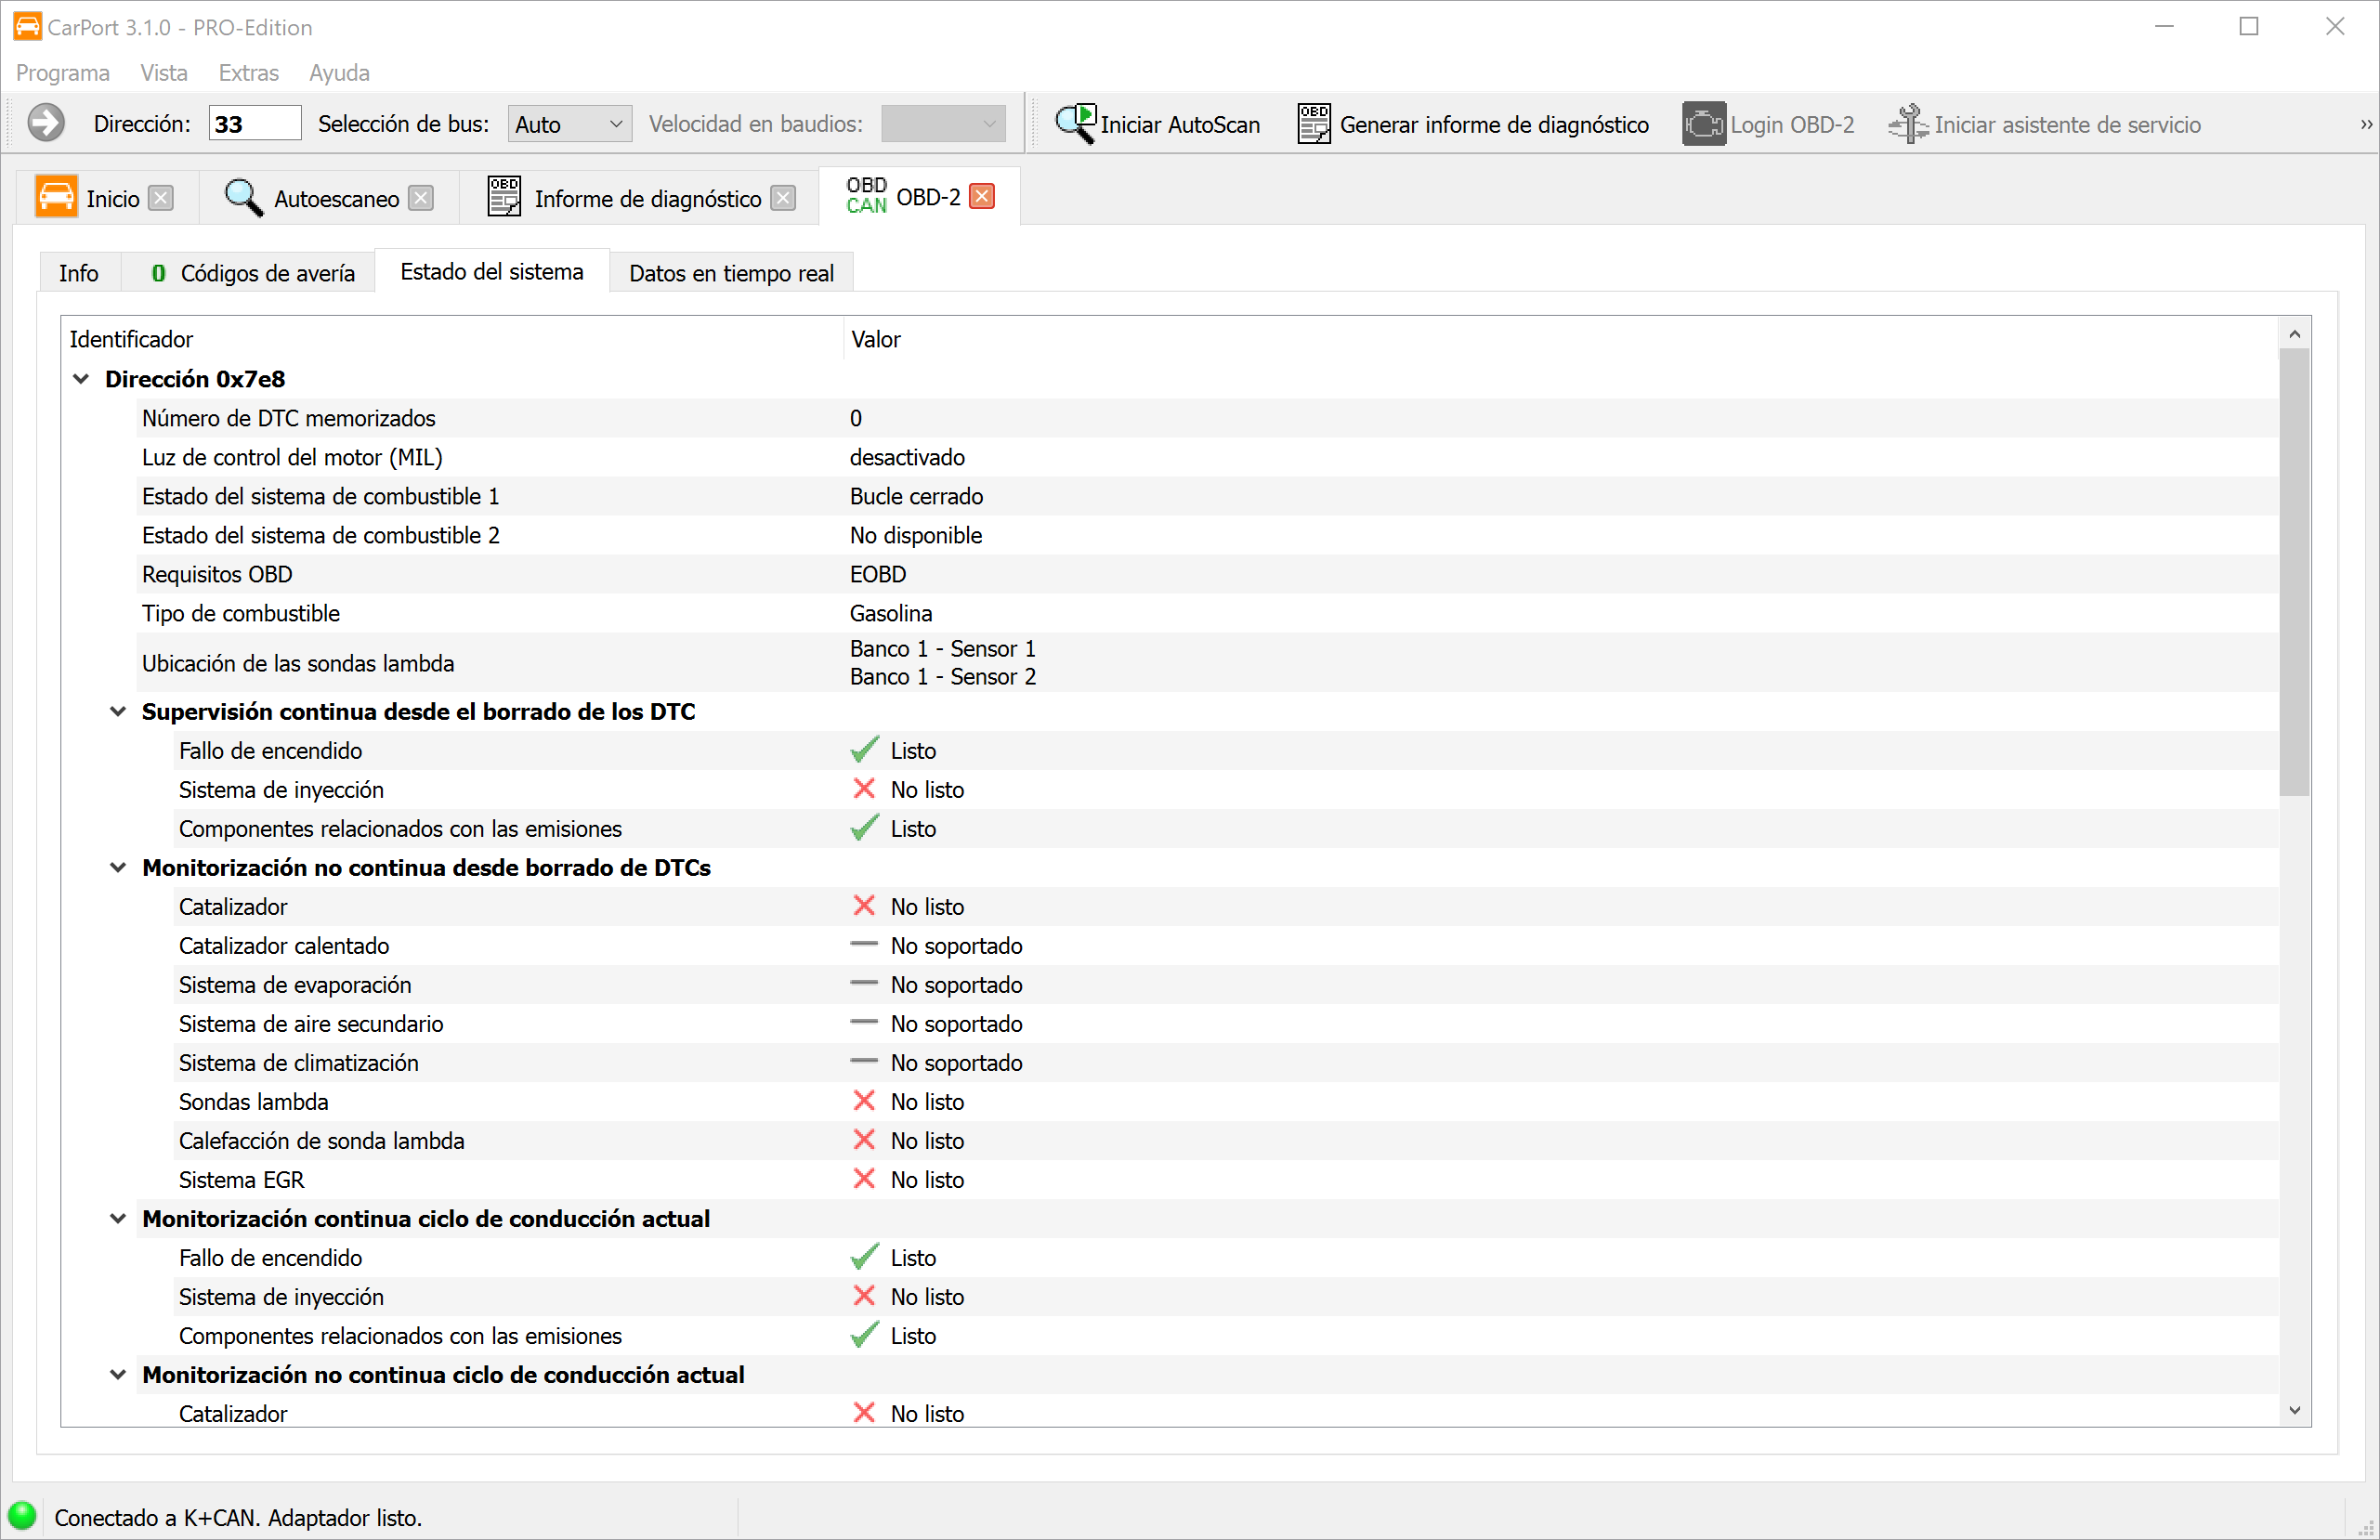Image resolution: width=2380 pixels, height=1540 pixels.
Task: Click the Generar informe de diagnóstico icon
Action: [1313, 124]
